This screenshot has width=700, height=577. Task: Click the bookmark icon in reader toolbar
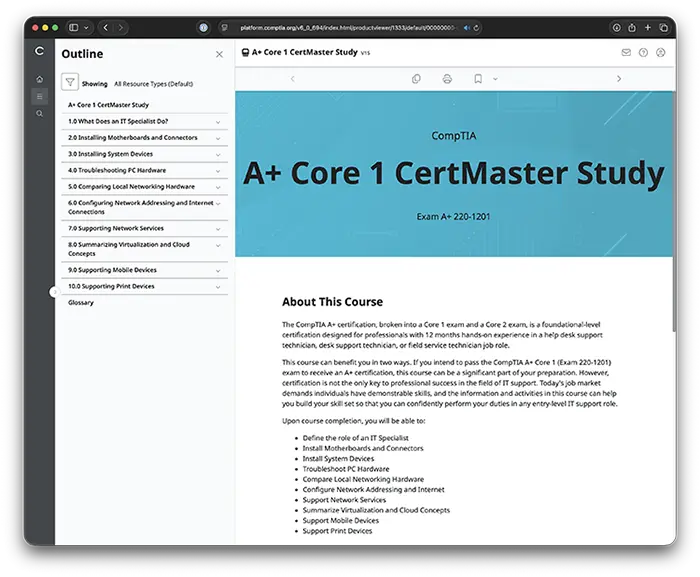(x=478, y=78)
